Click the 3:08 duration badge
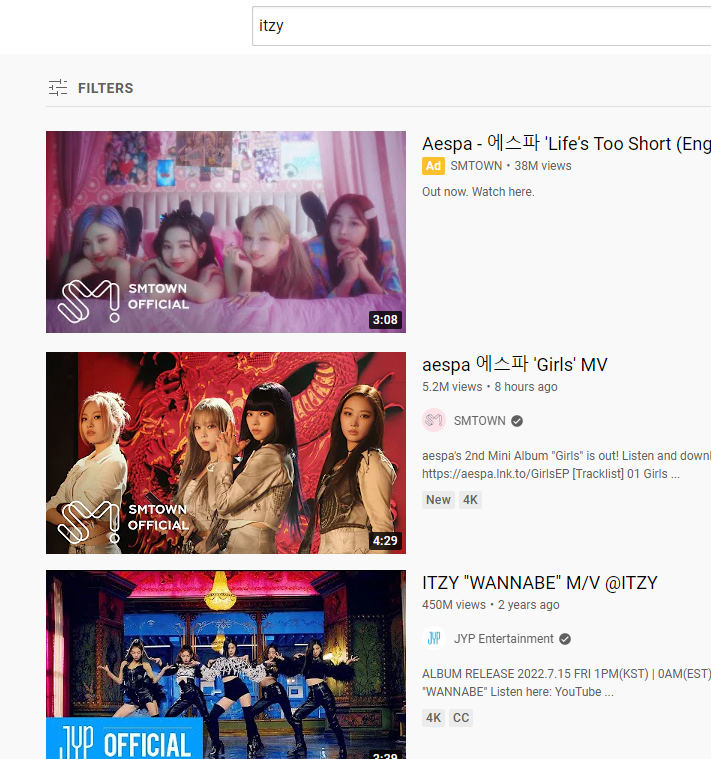Viewport: 711px width, 759px height. pyautogui.click(x=385, y=319)
